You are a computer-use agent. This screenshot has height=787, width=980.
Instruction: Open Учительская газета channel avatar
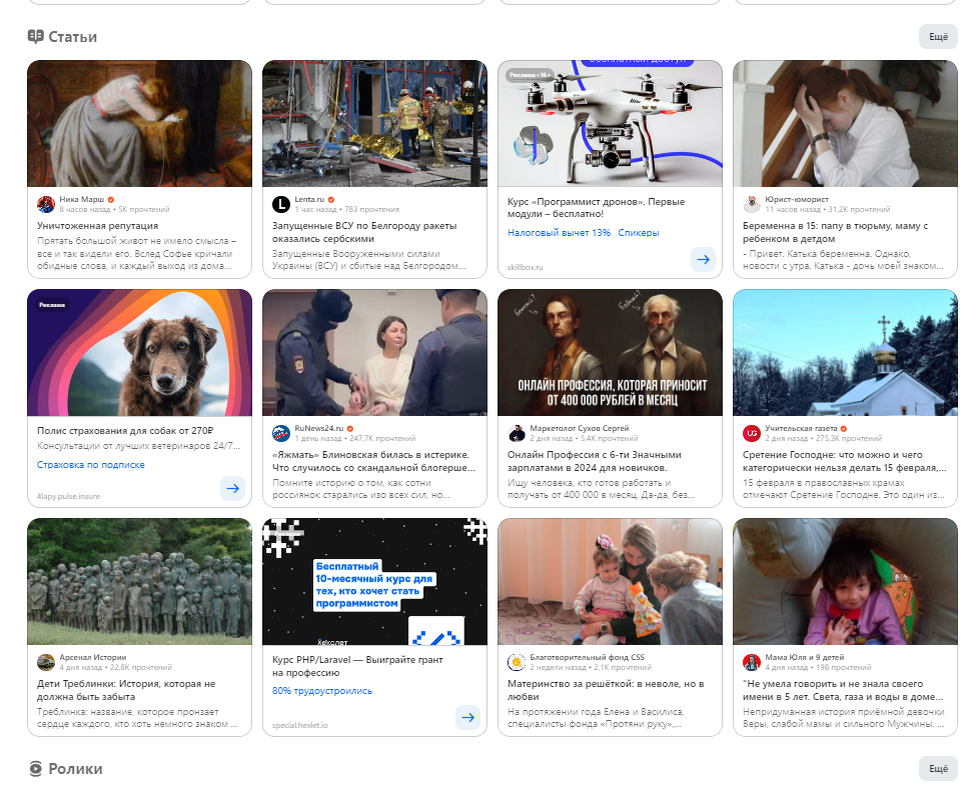pos(752,433)
